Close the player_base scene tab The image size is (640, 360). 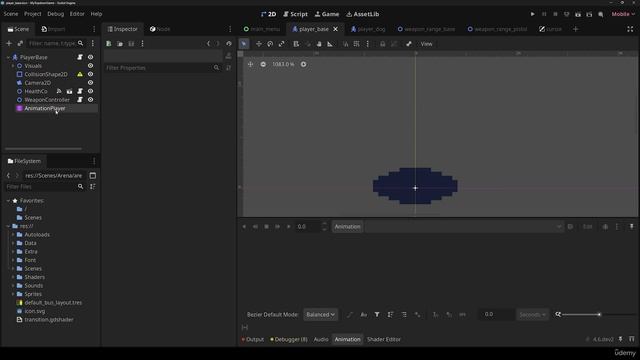336,29
